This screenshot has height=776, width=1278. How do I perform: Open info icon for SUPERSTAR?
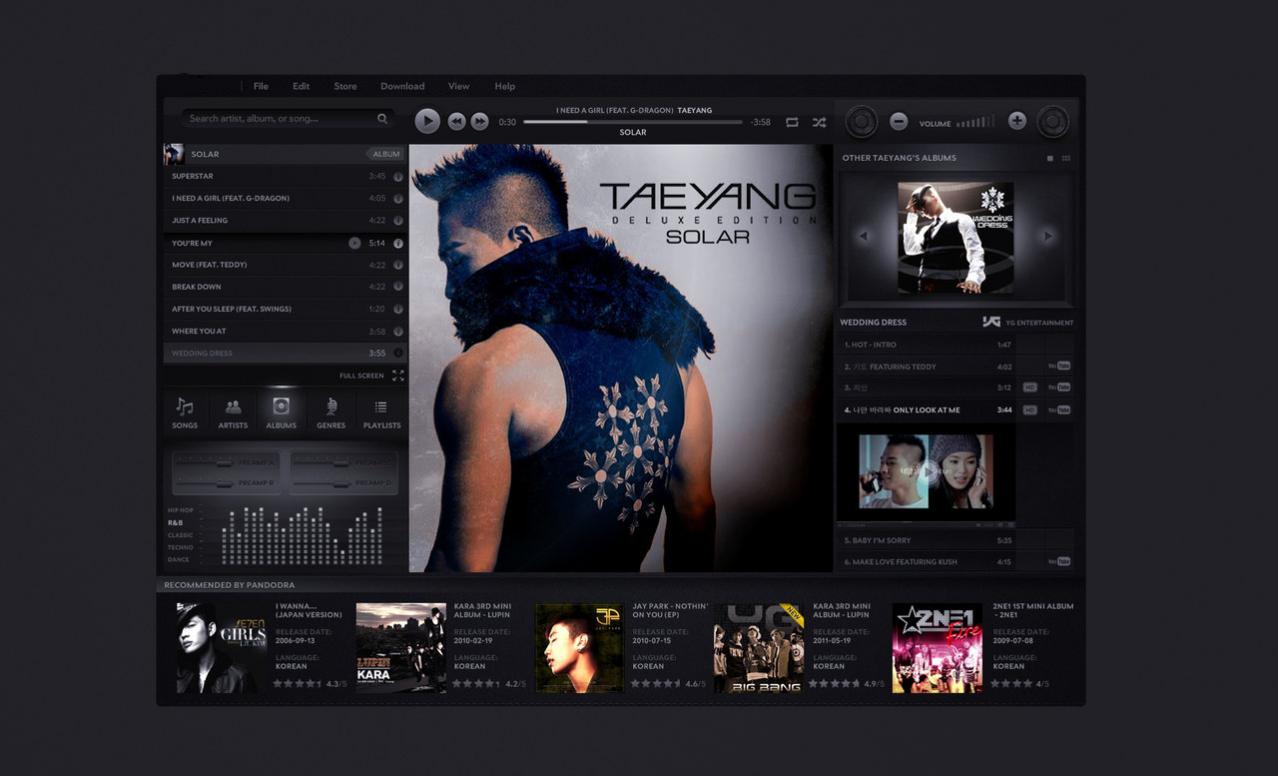coord(398,176)
